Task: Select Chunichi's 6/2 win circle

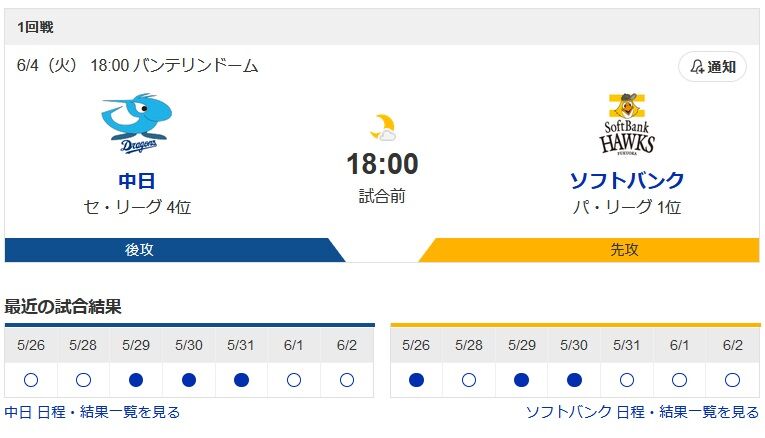Action: click(347, 380)
